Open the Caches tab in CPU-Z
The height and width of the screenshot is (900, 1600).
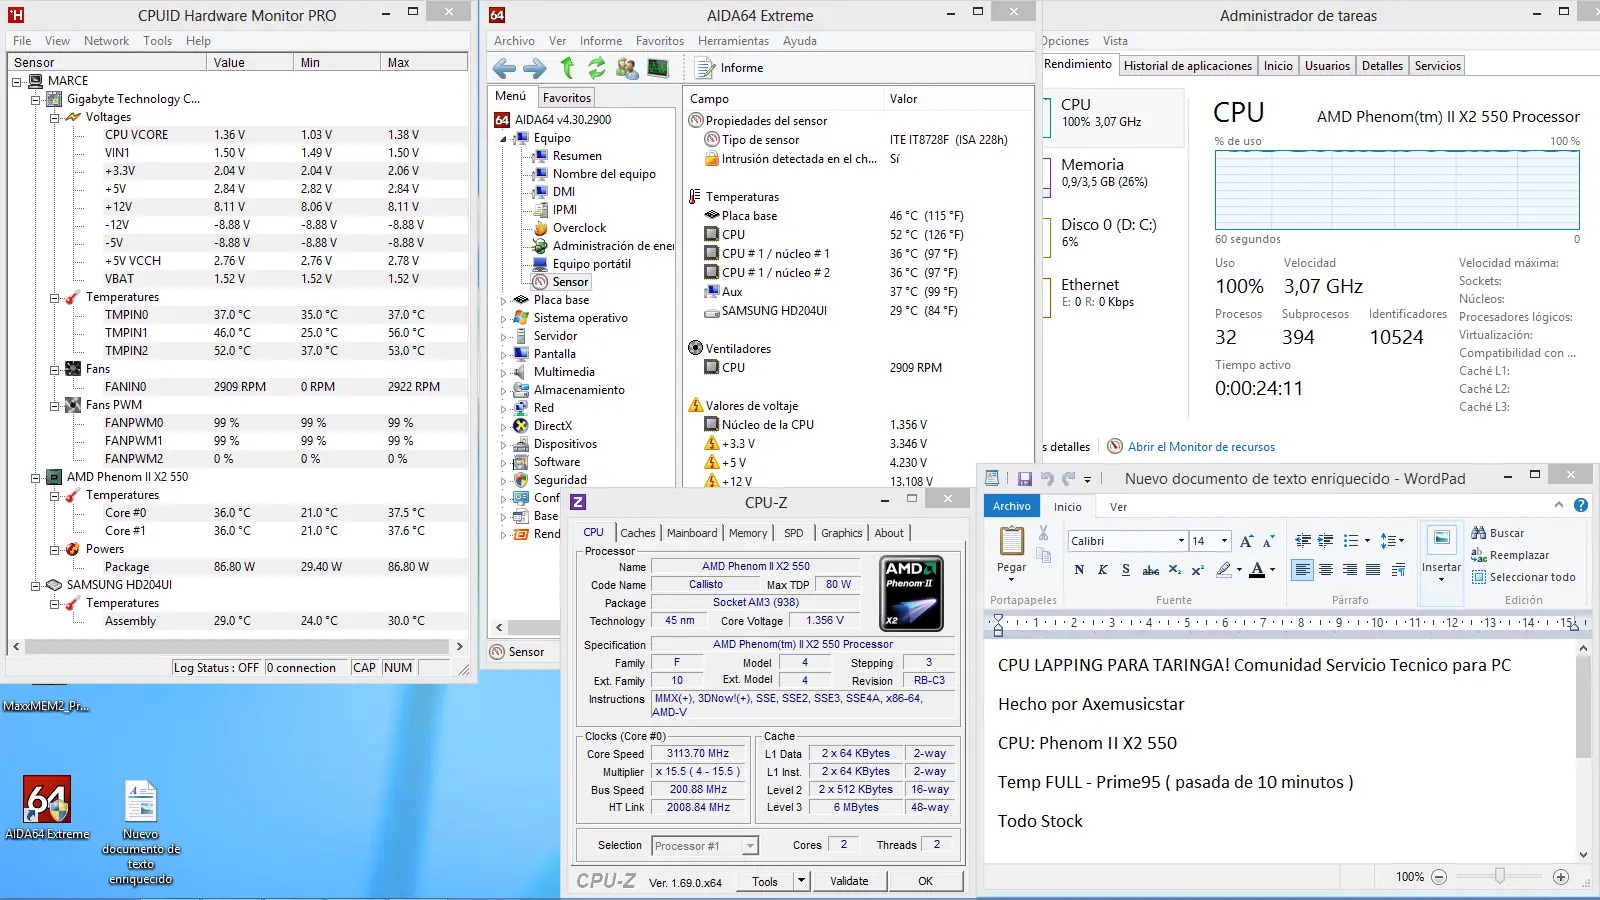click(x=637, y=533)
